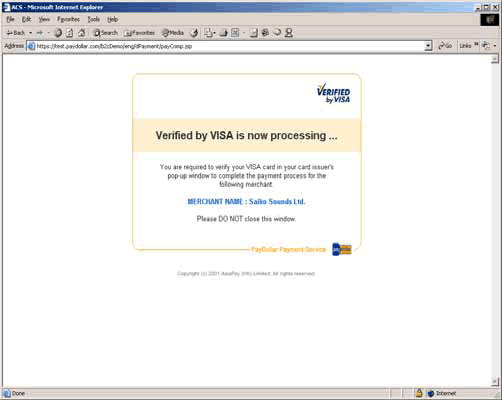This screenshot has width=502, height=400.
Task: Click the security padlock status icon
Action: 419,393
